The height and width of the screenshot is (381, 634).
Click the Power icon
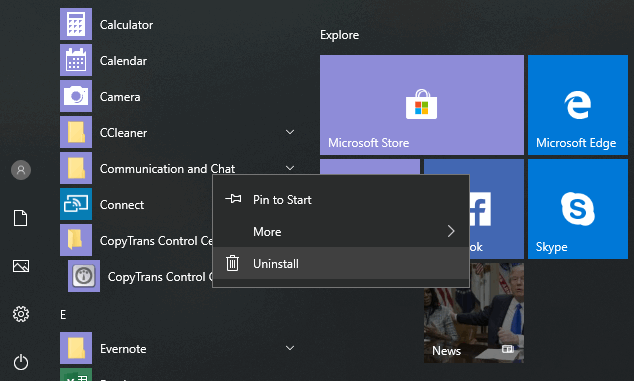tap(21, 362)
